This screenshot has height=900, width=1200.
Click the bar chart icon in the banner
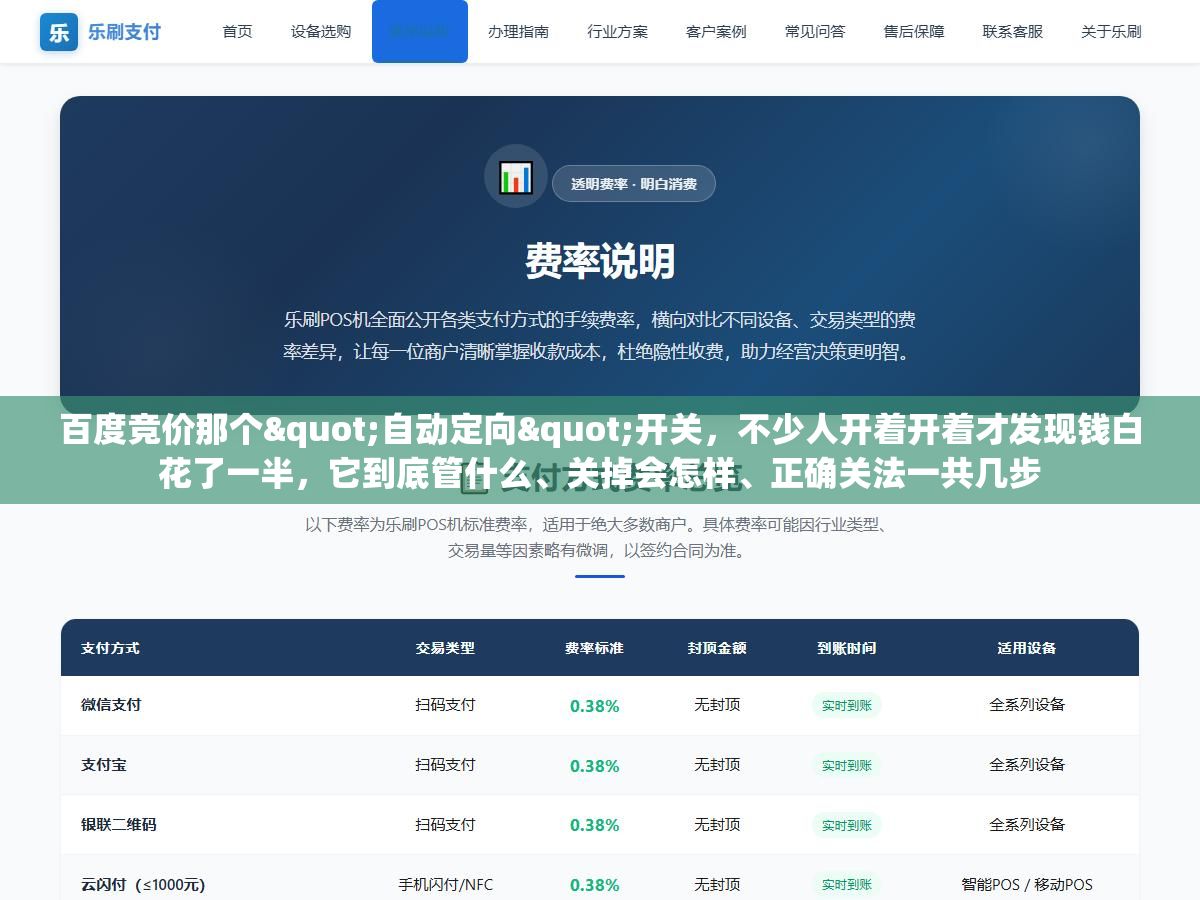[x=516, y=177]
